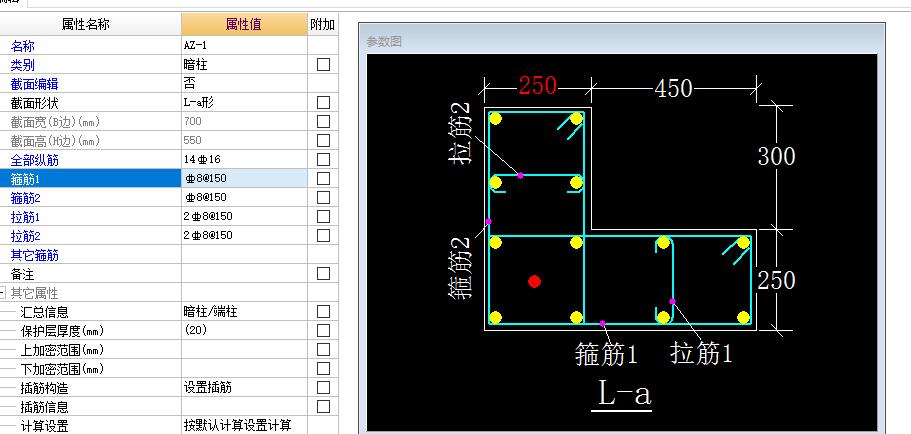Click the 参数图 panel title
Viewport: 911px width, 434px height.
click(384, 42)
